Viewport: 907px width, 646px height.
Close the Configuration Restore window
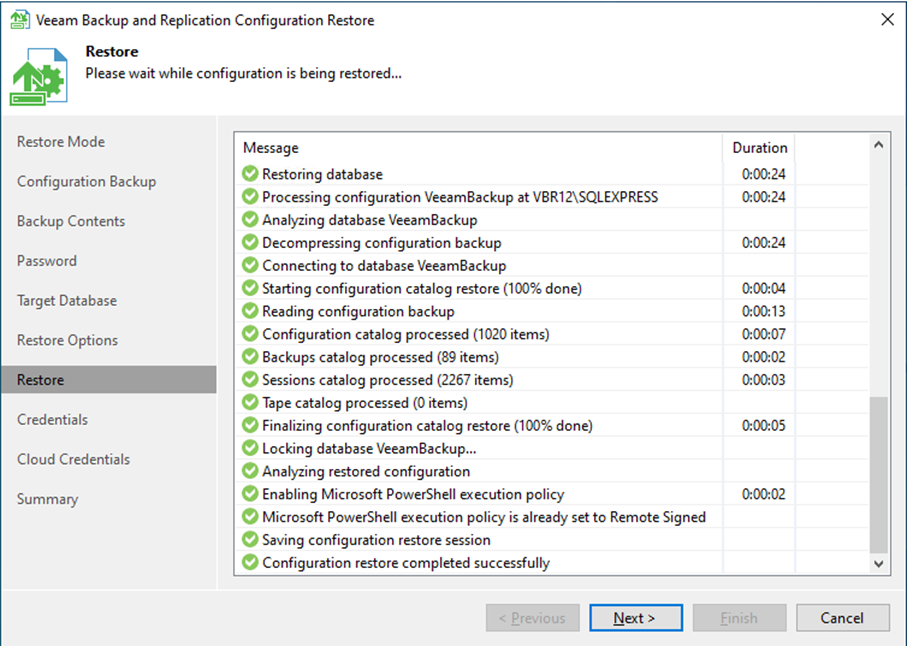click(x=887, y=20)
